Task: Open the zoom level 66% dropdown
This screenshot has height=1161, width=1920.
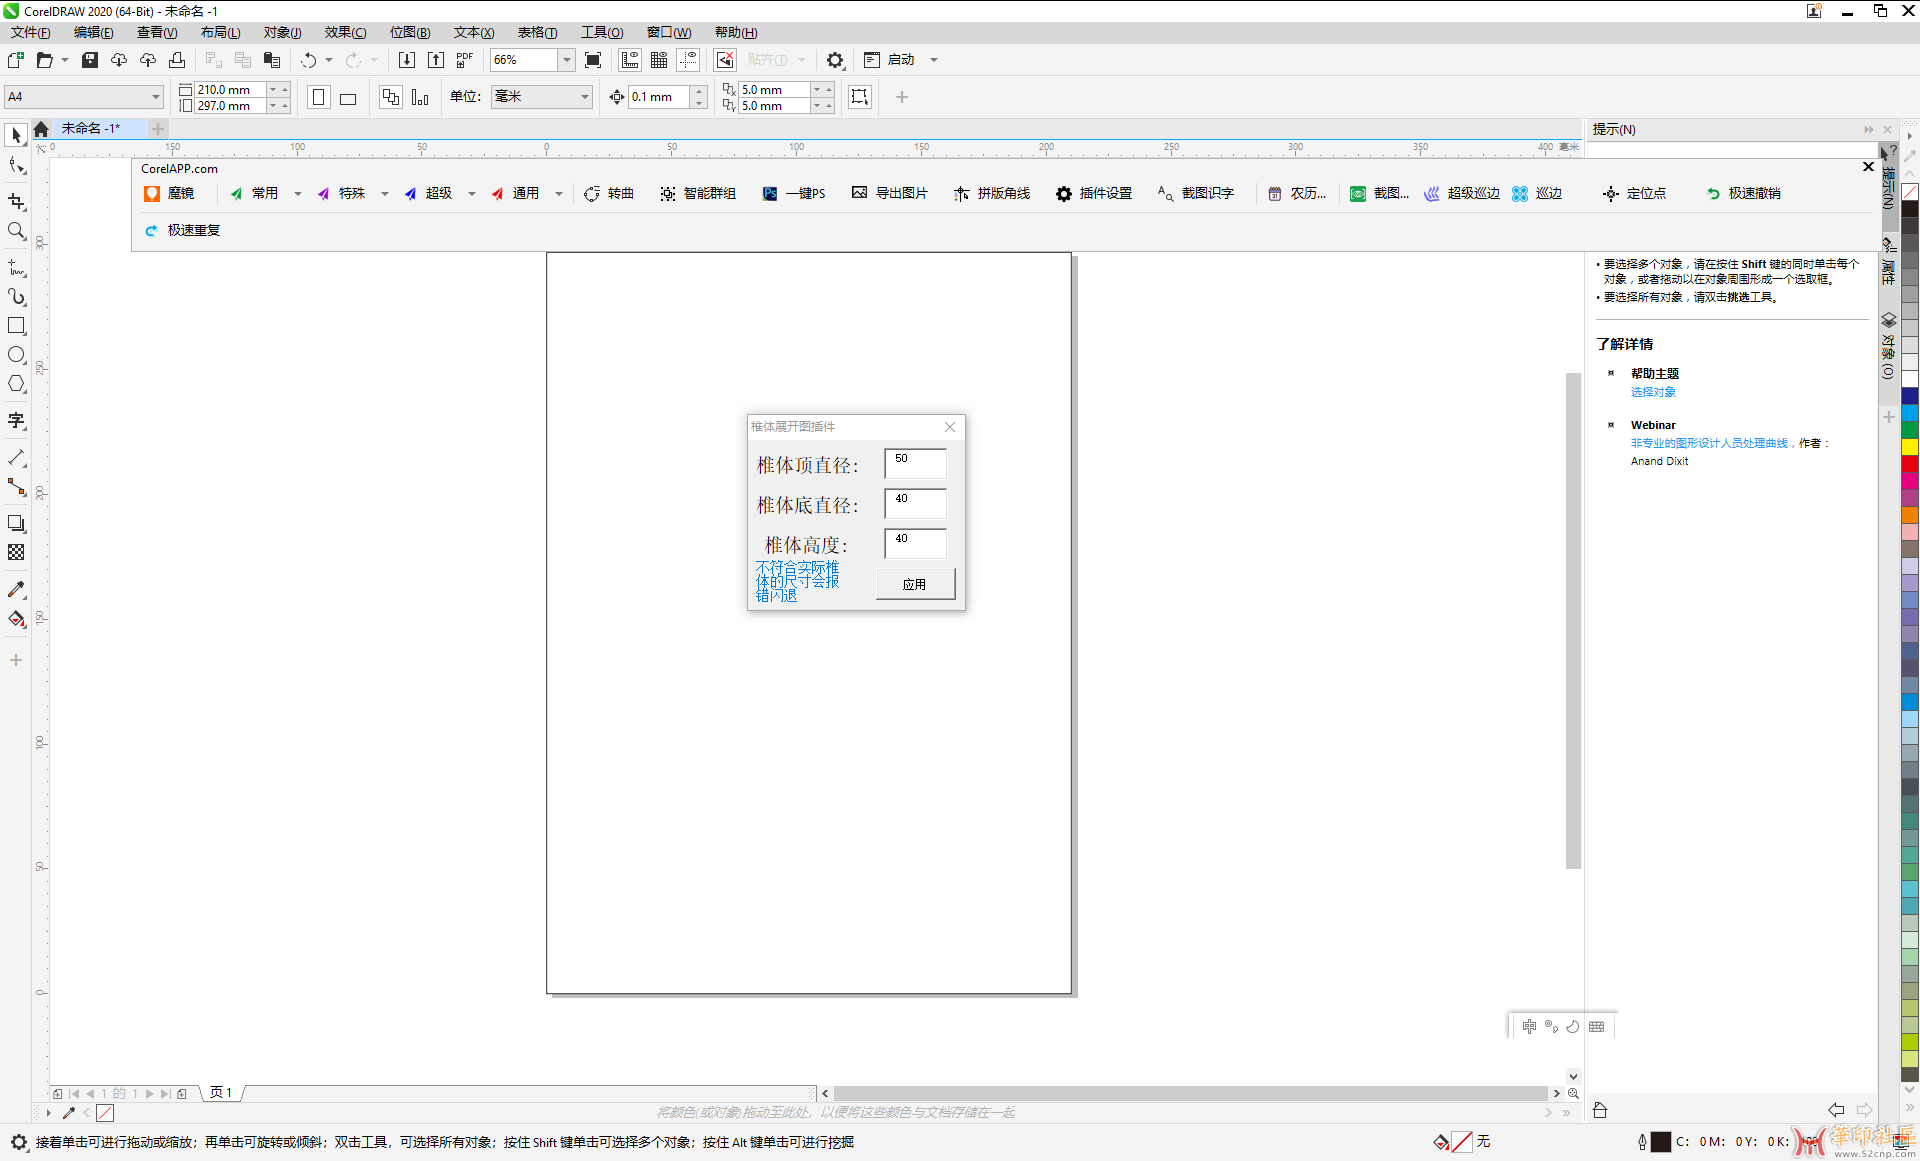Action: [566, 60]
